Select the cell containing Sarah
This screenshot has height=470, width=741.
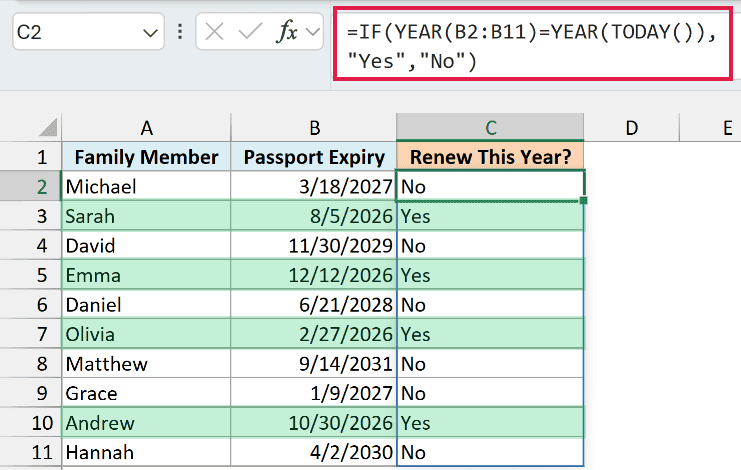pyautogui.click(x=146, y=216)
